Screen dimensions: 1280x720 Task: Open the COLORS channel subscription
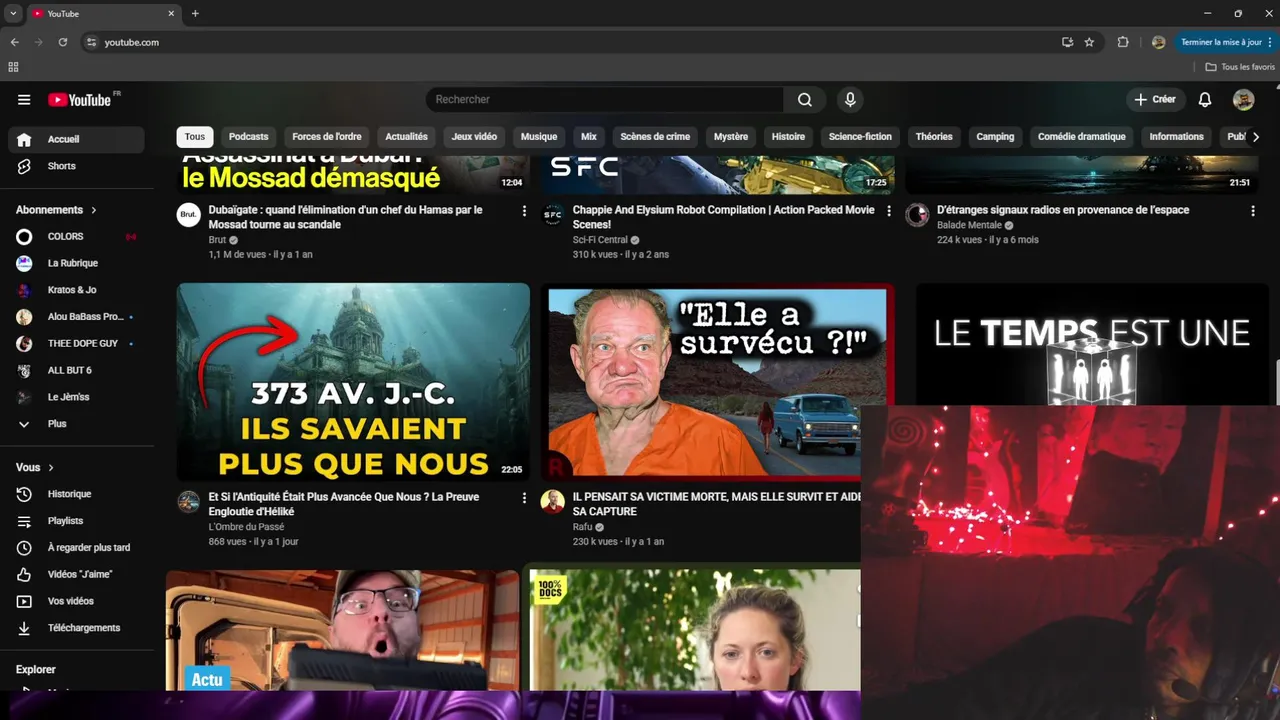point(76,236)
